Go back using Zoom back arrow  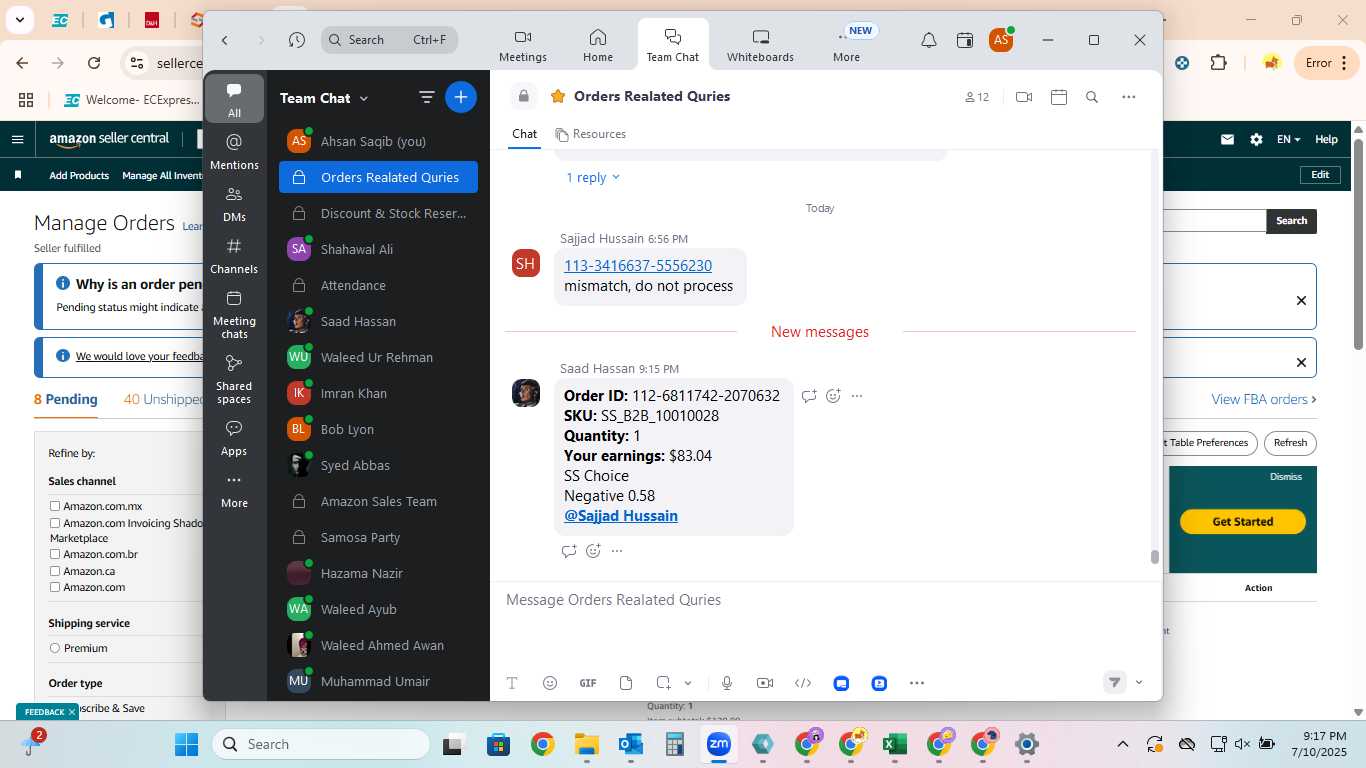click(x=225, y=40)
